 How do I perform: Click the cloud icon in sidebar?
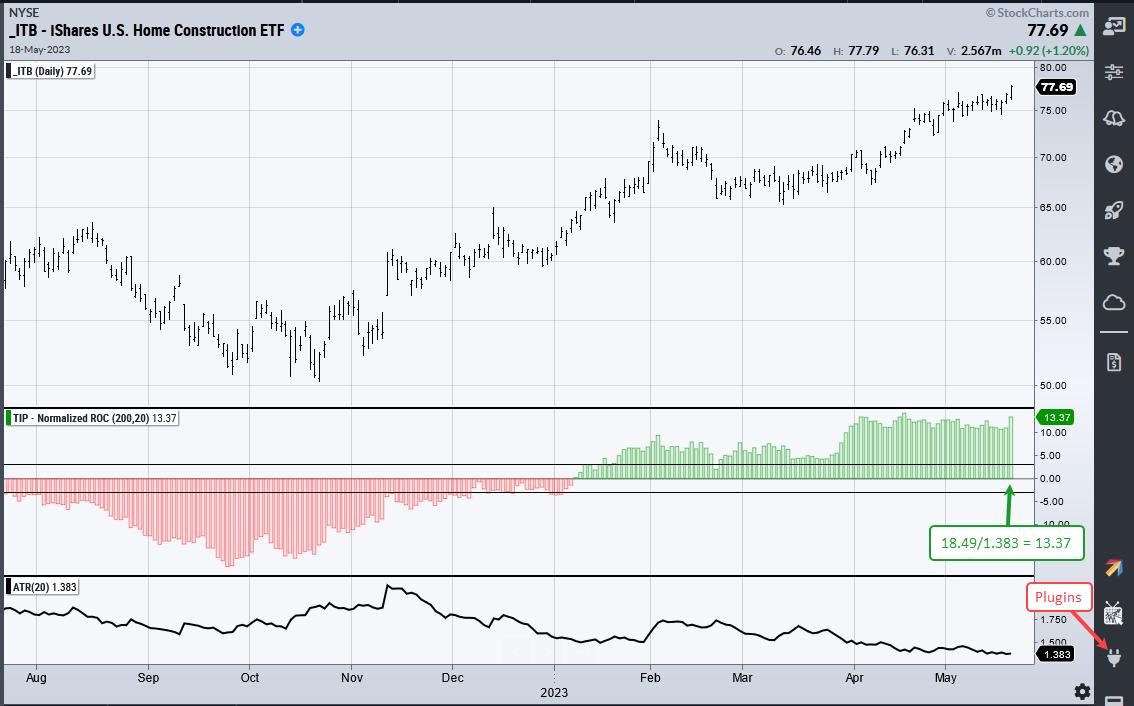pyautogui.click(x=1114, y=302)
